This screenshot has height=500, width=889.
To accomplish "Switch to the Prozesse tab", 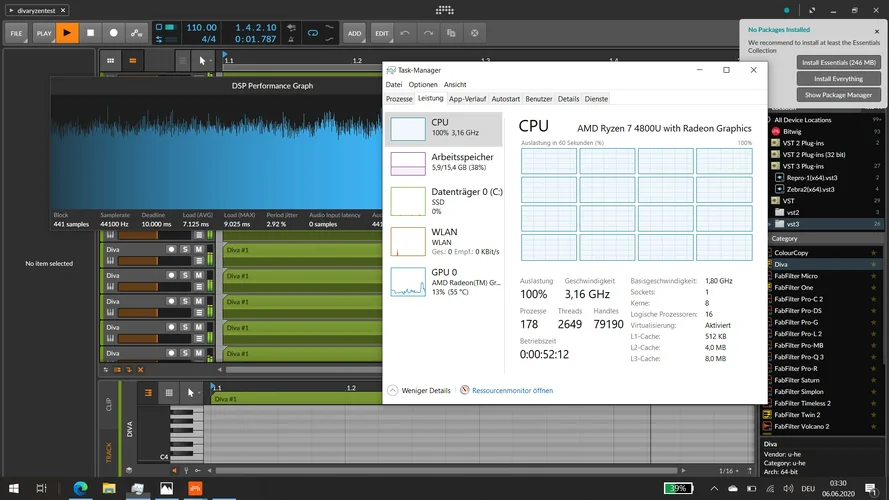I will (x=399, y=99).
